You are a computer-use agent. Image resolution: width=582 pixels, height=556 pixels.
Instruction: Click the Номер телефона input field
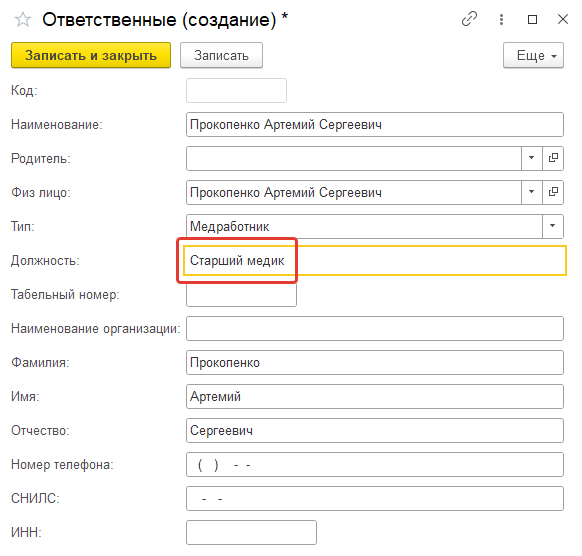click(x=375, y=464)
